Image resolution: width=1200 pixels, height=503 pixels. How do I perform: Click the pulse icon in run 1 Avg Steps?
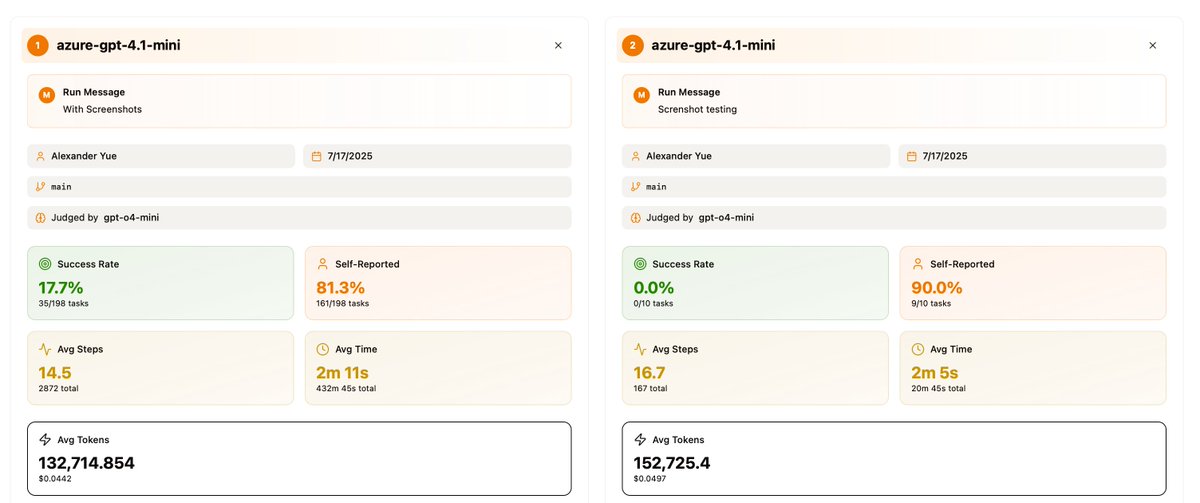click(x=45, y=349)
